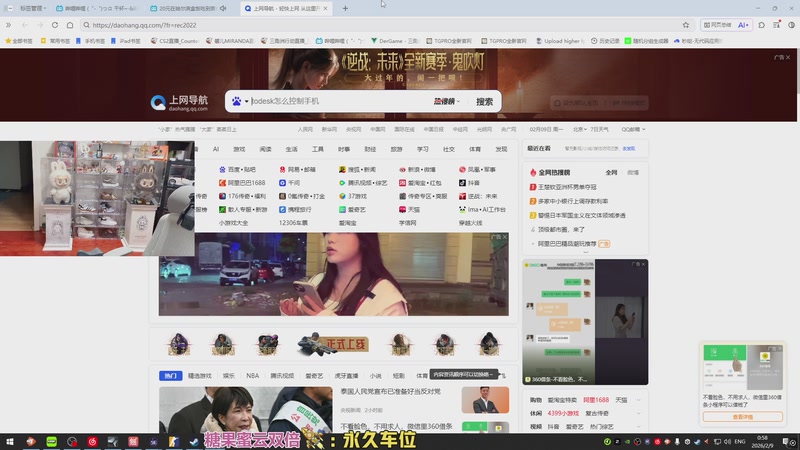800x450 pixels.
Task: Open the 37游戏 link
Action: pyautogui.click(x=353, y=196)
